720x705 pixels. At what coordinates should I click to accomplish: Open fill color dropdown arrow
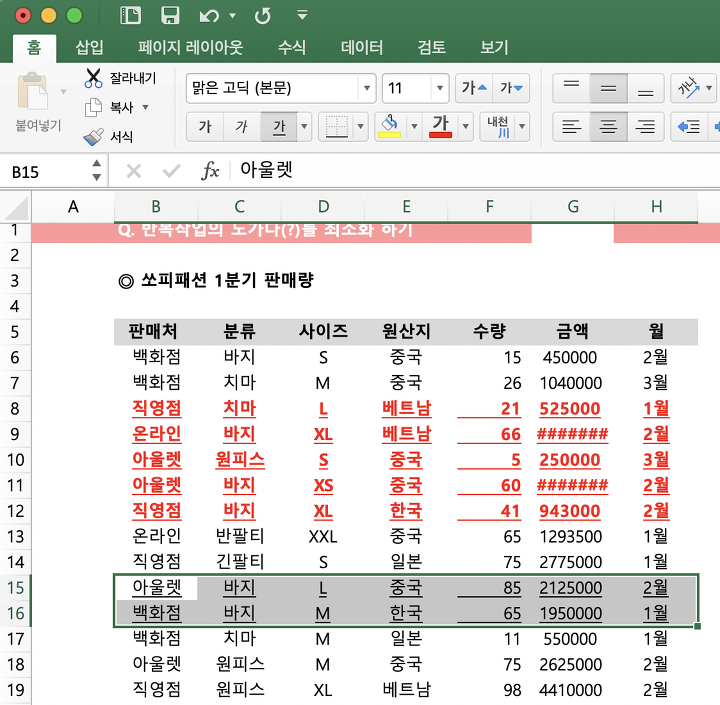(414, 126)
